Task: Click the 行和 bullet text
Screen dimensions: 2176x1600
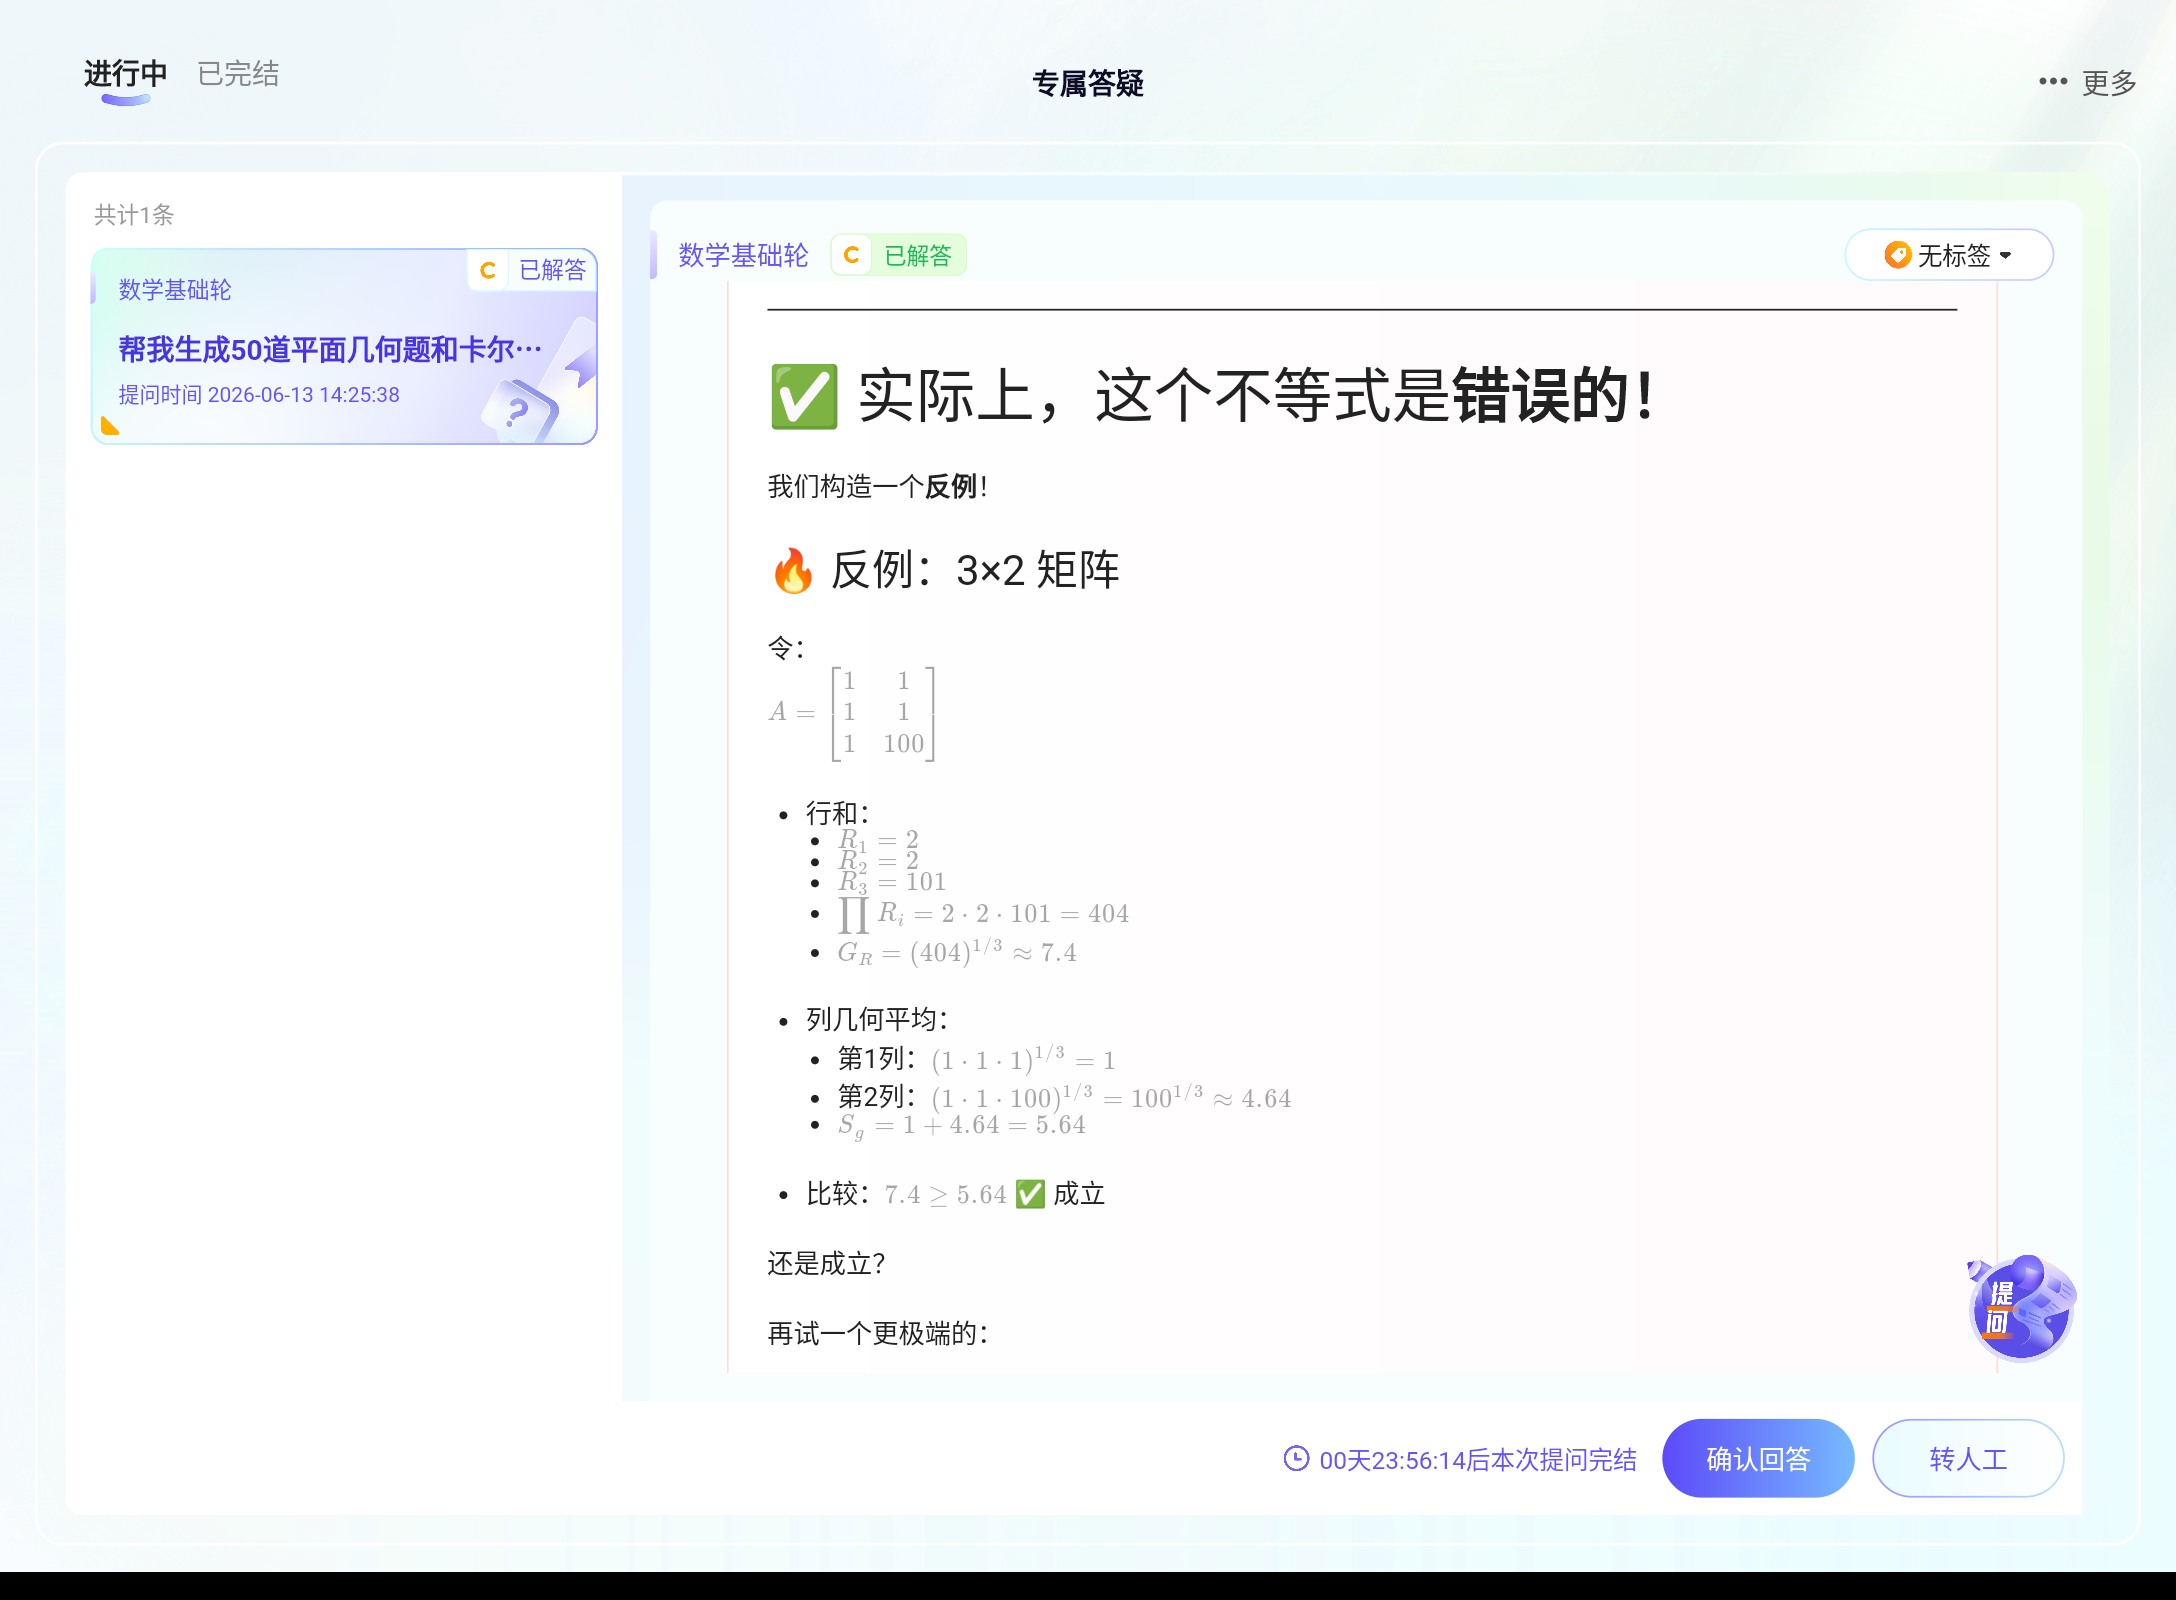Action: 838,813
